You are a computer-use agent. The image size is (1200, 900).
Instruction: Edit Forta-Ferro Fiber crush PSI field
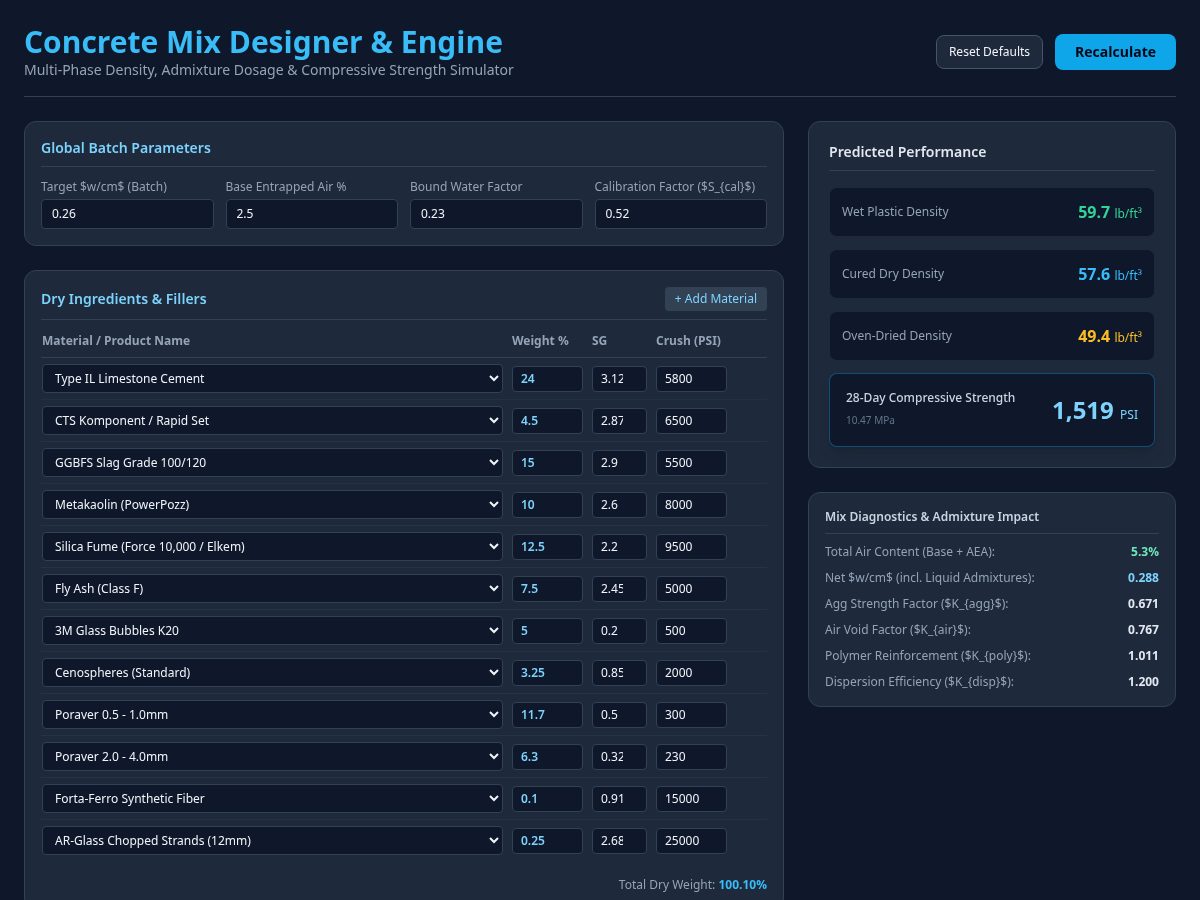pos(691,799)
